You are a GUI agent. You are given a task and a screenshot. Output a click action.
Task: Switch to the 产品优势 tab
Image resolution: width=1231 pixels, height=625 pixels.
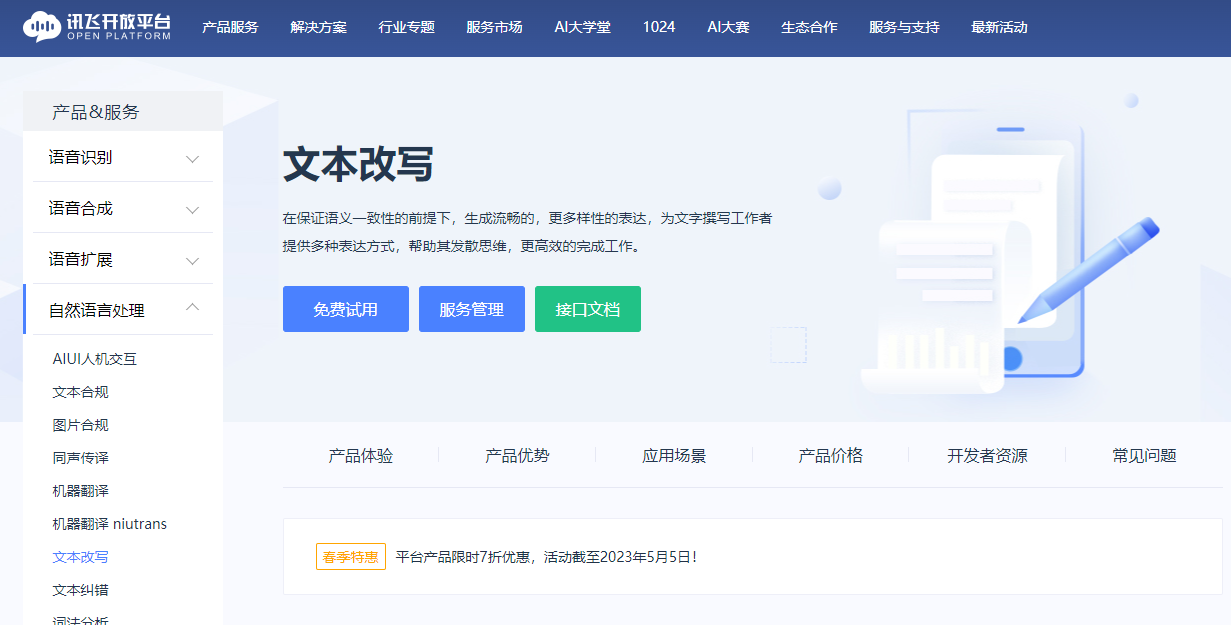[x=517, y=456]
